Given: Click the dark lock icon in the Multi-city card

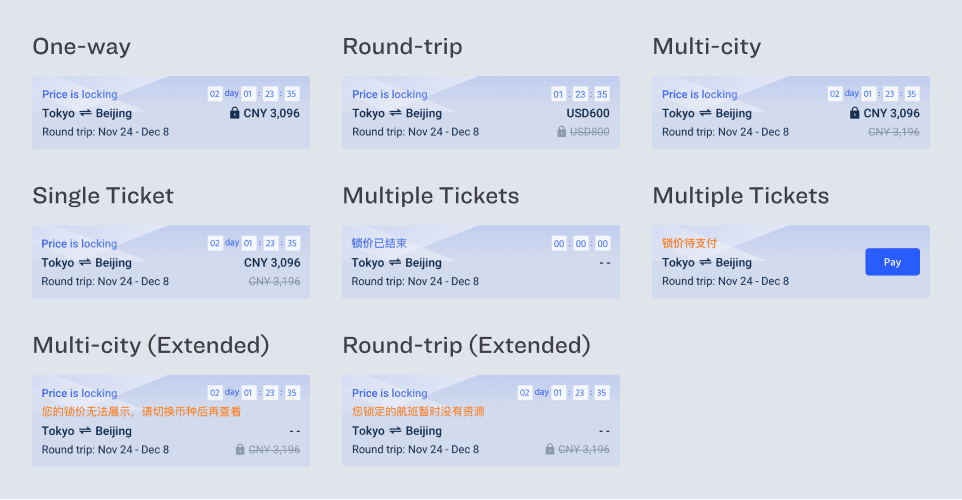Looking at the screenshot, I should [x=855, y=114].
